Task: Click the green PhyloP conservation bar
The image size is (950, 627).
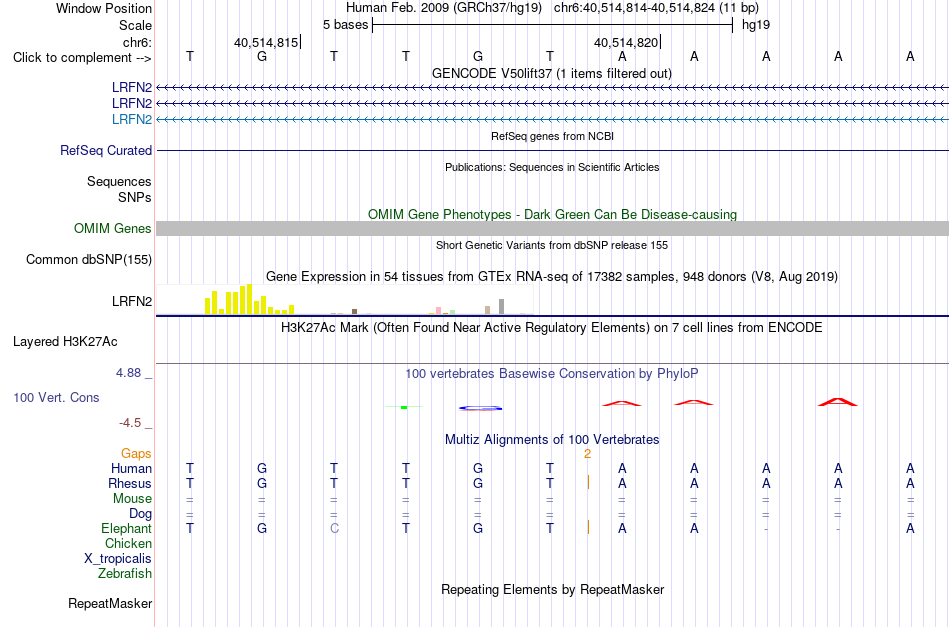Action: tap(404, 407)
